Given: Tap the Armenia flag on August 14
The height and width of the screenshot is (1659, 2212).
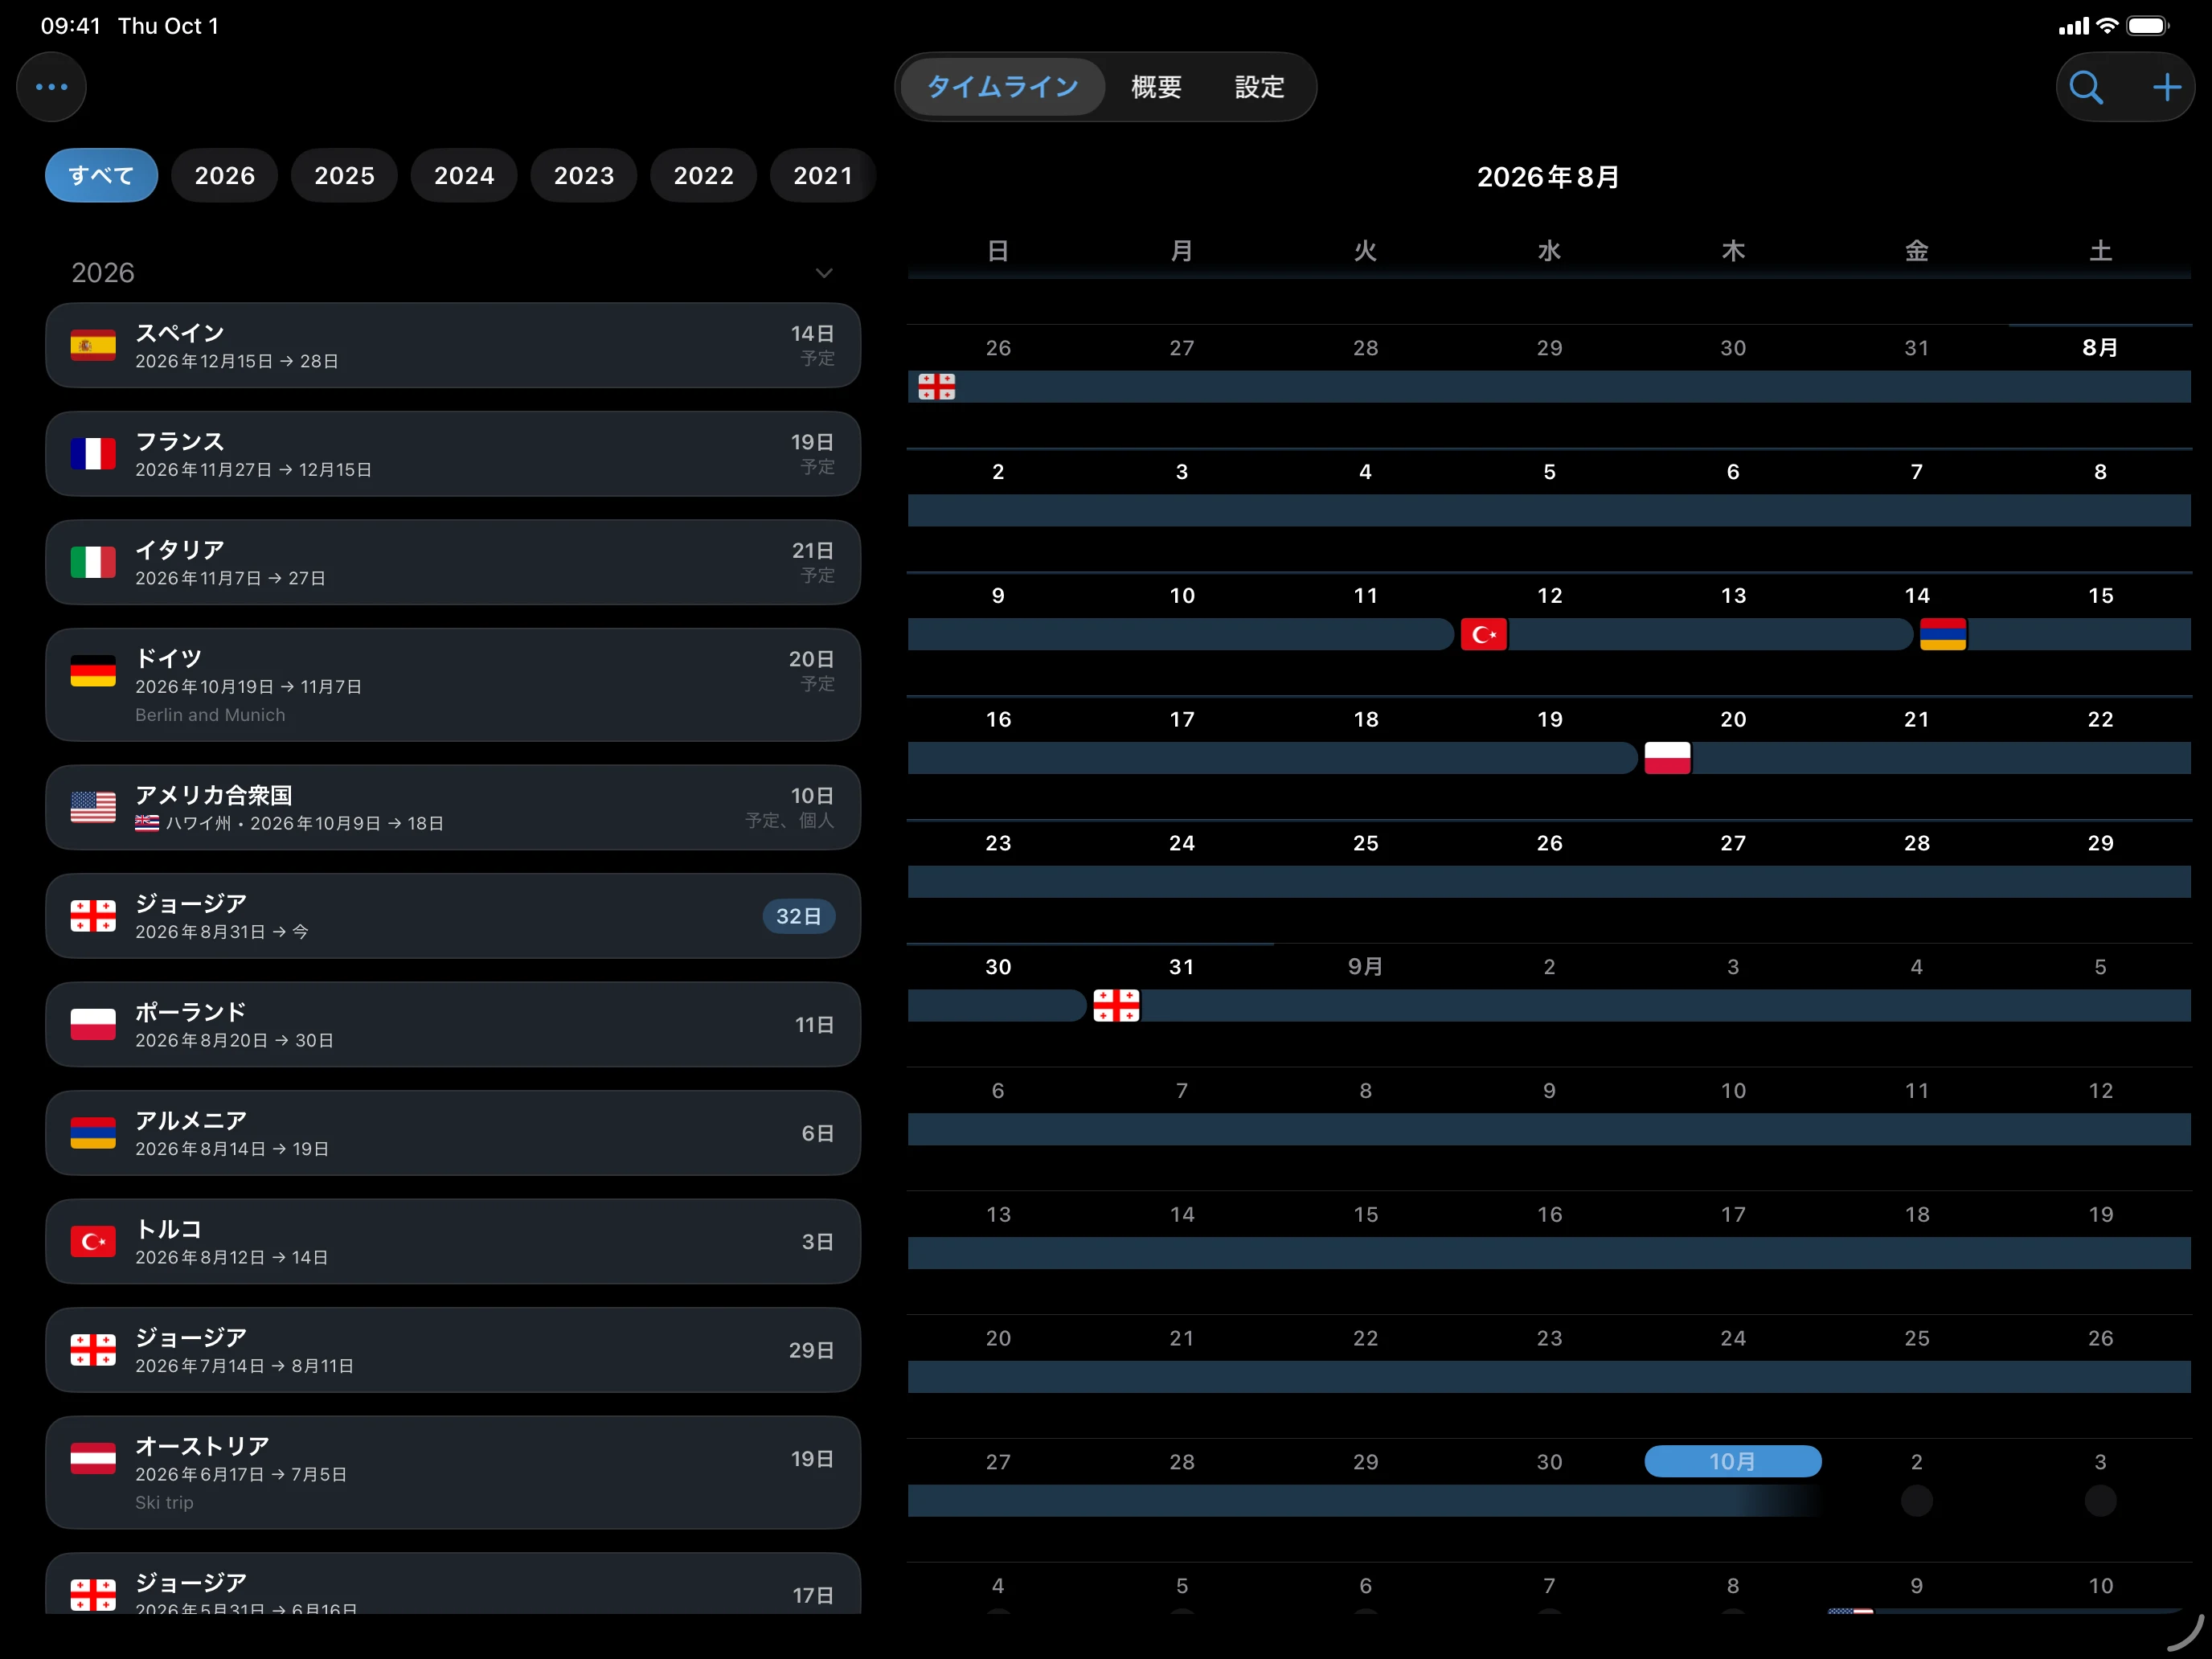Looking at the screenshot, I should 1942,634.
